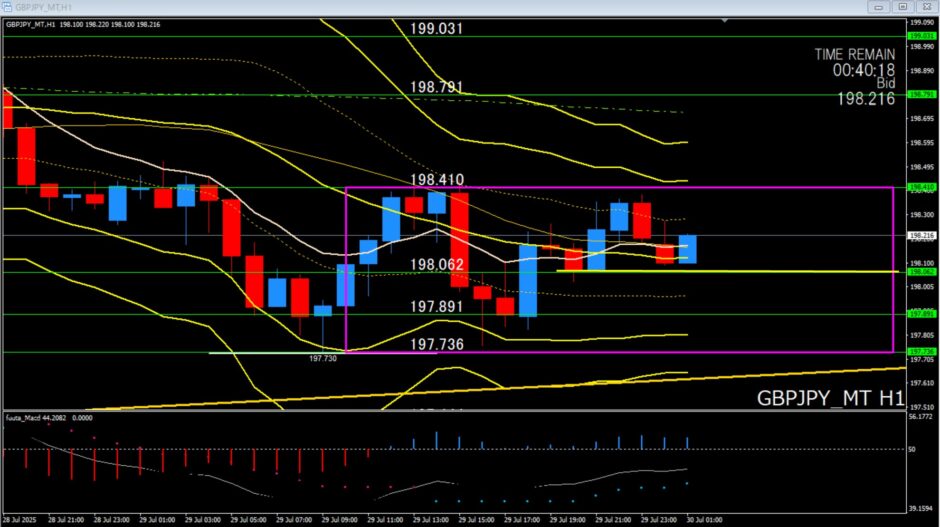The width and height of the screenshot is (940, 527).
Task: Close the GBPJPY_MT,H1 chart window
Action: point(925,6)
